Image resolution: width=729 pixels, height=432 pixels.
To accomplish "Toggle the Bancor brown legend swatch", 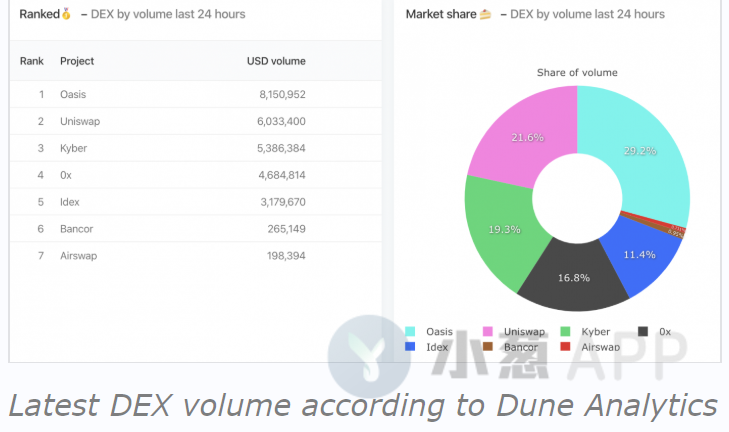I will click(488, 346).
